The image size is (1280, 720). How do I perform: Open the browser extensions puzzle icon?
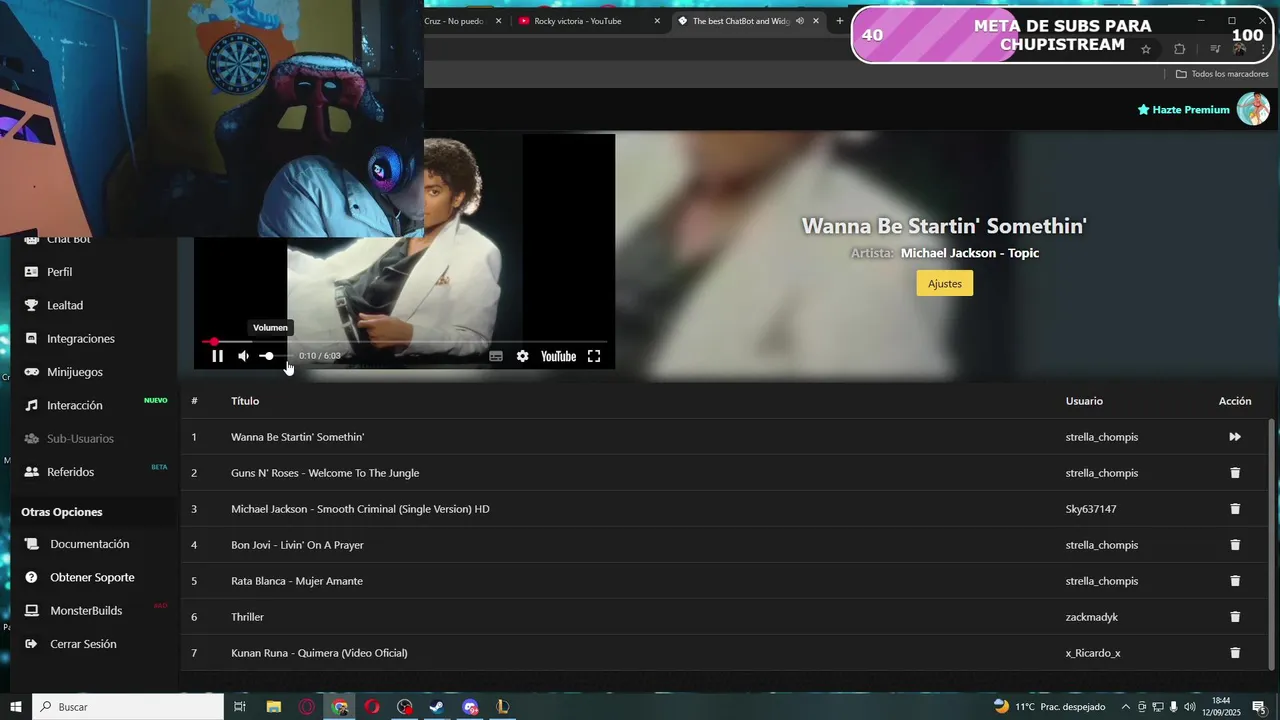point(1180,49)
